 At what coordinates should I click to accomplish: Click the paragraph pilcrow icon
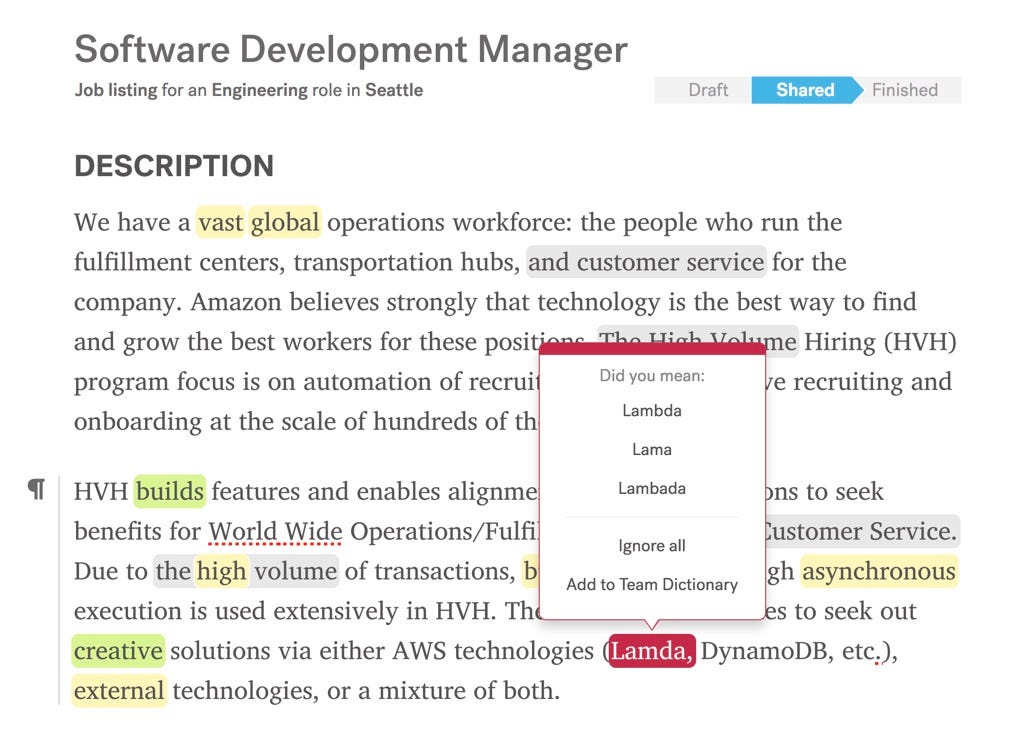coord(37,488)
